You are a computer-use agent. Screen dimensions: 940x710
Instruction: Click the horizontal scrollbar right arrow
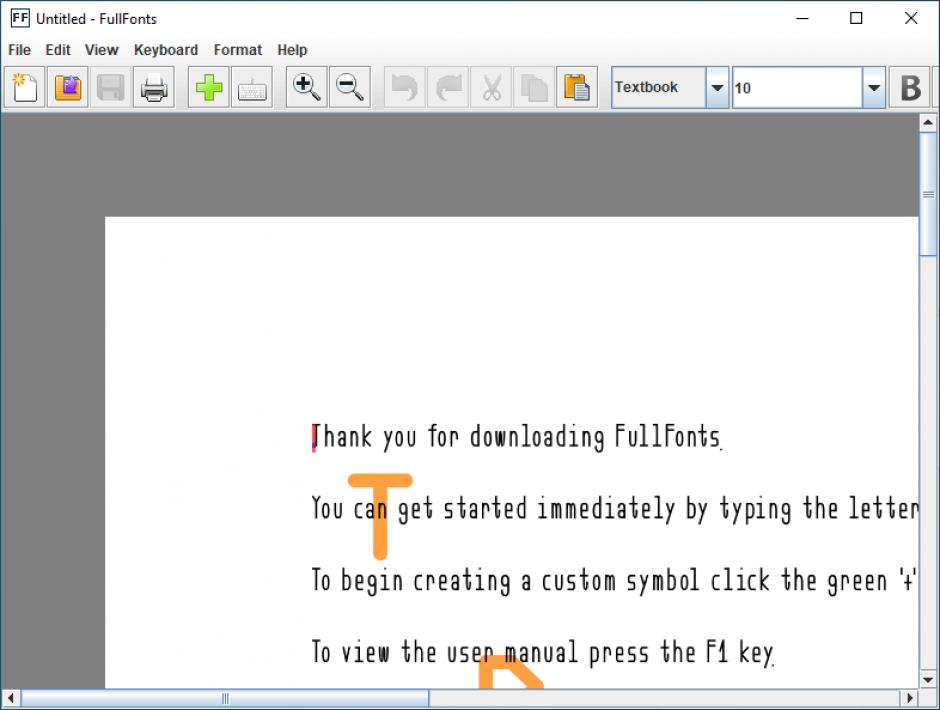909,698
